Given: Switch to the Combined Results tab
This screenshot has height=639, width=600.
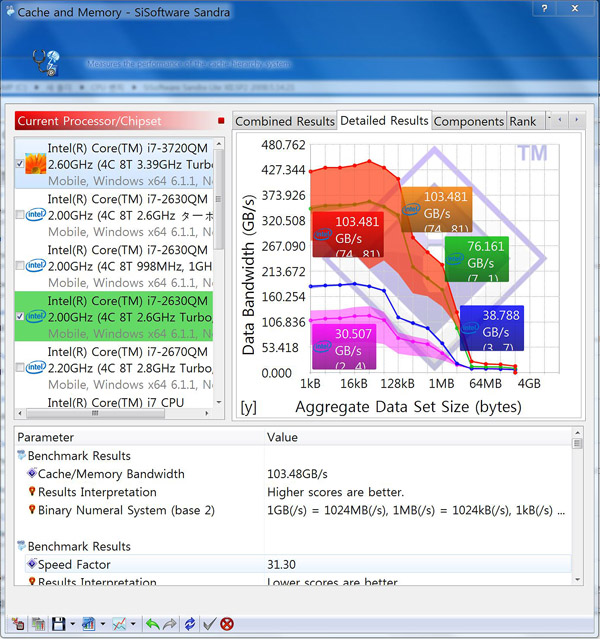Looking at the screenshot, I should click(285, 121).
